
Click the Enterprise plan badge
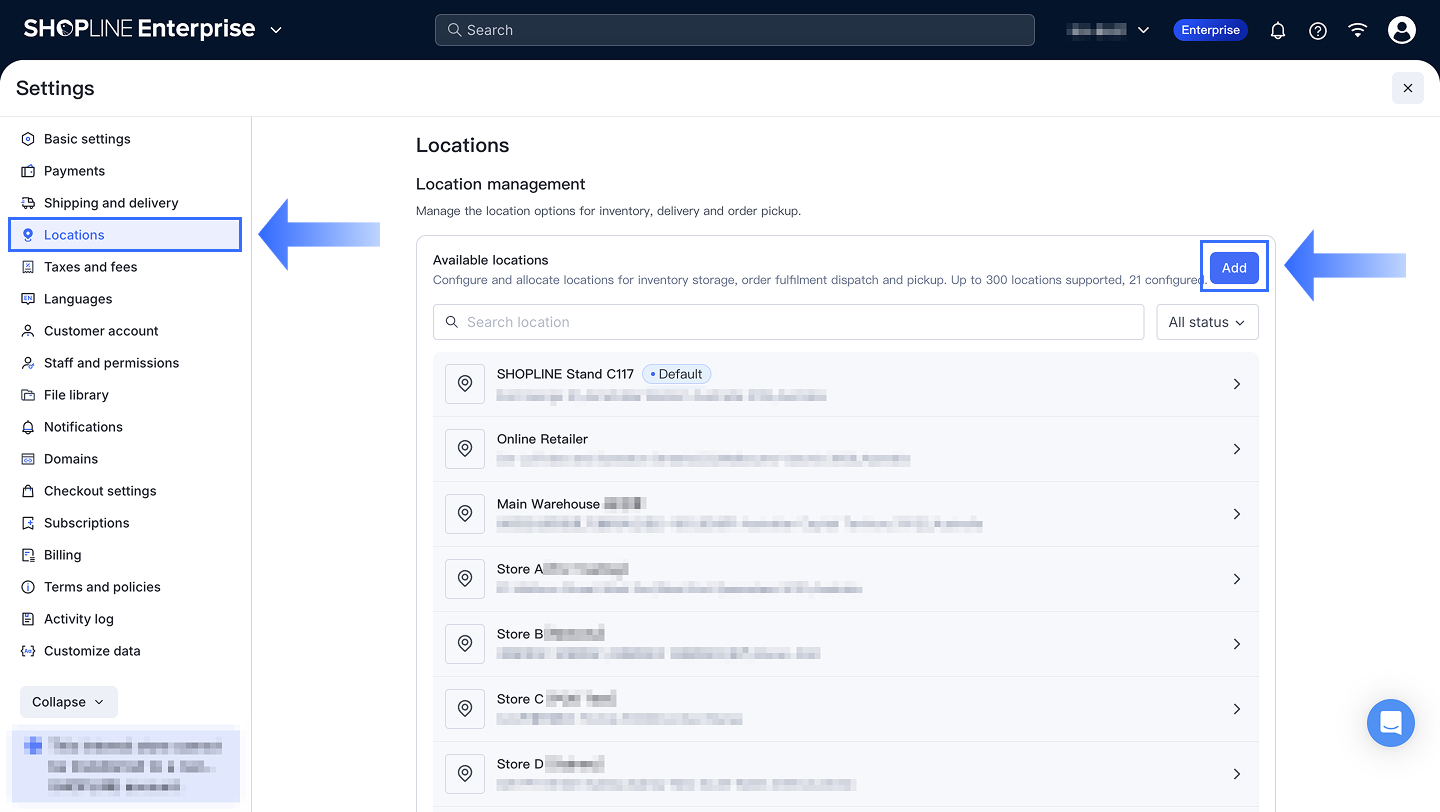coord(1210,30)
